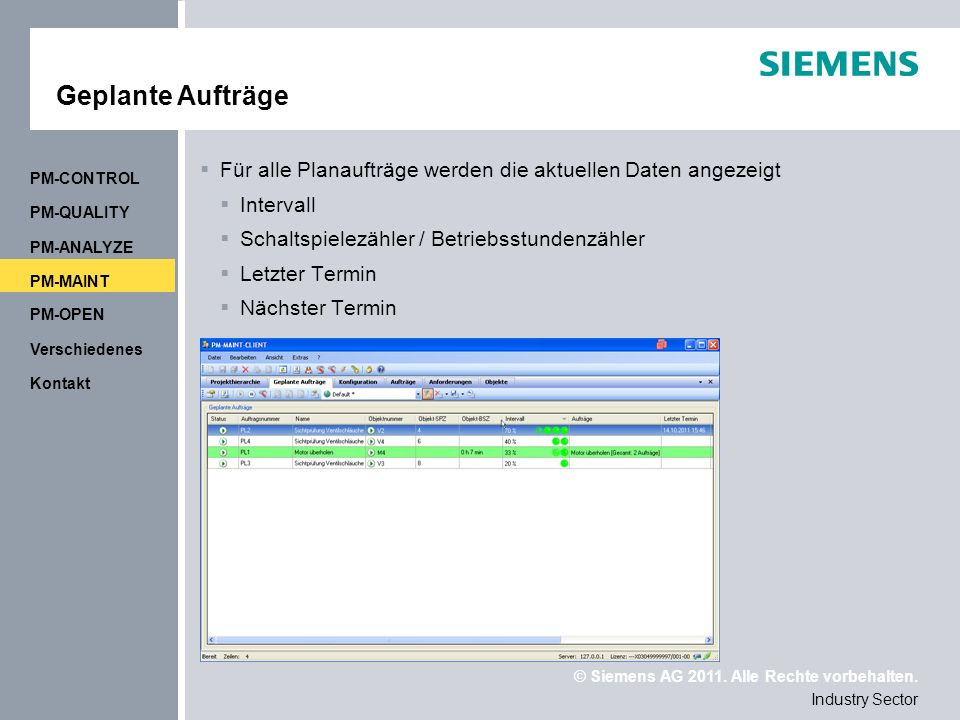Click the status icon of row PL4

[x=223, y=441]
